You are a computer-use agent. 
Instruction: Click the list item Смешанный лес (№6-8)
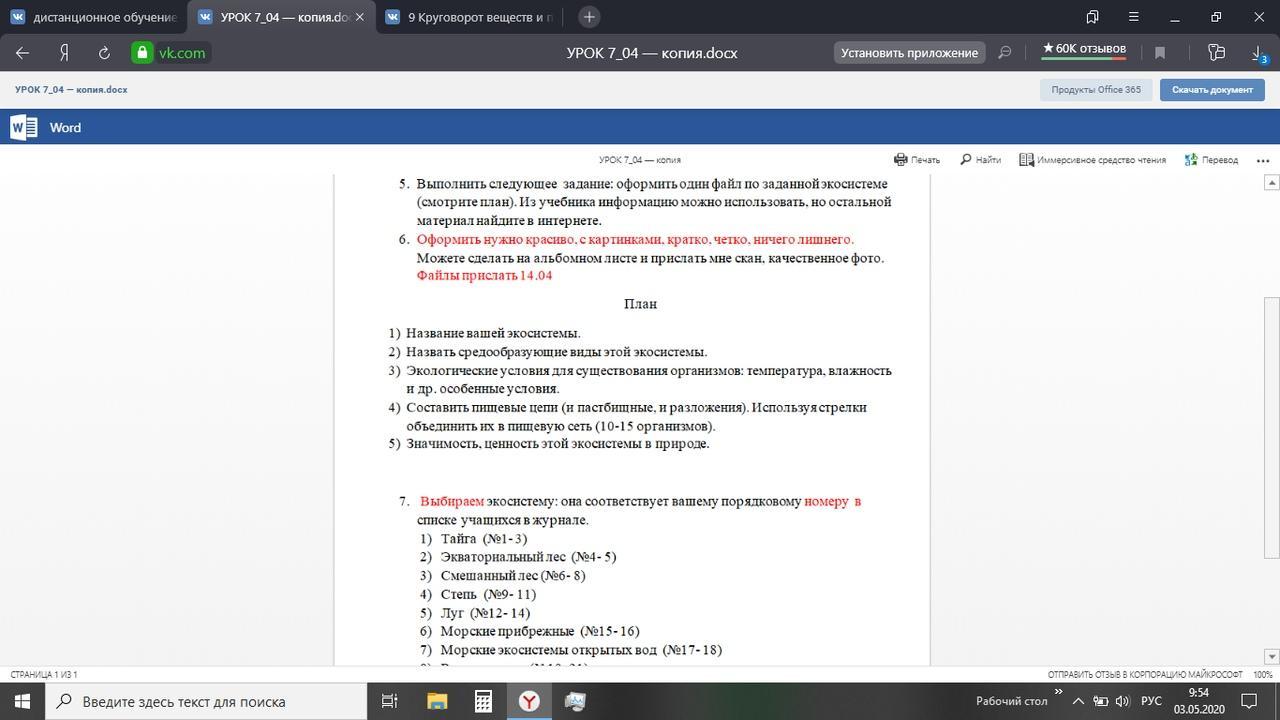[513, 576]
